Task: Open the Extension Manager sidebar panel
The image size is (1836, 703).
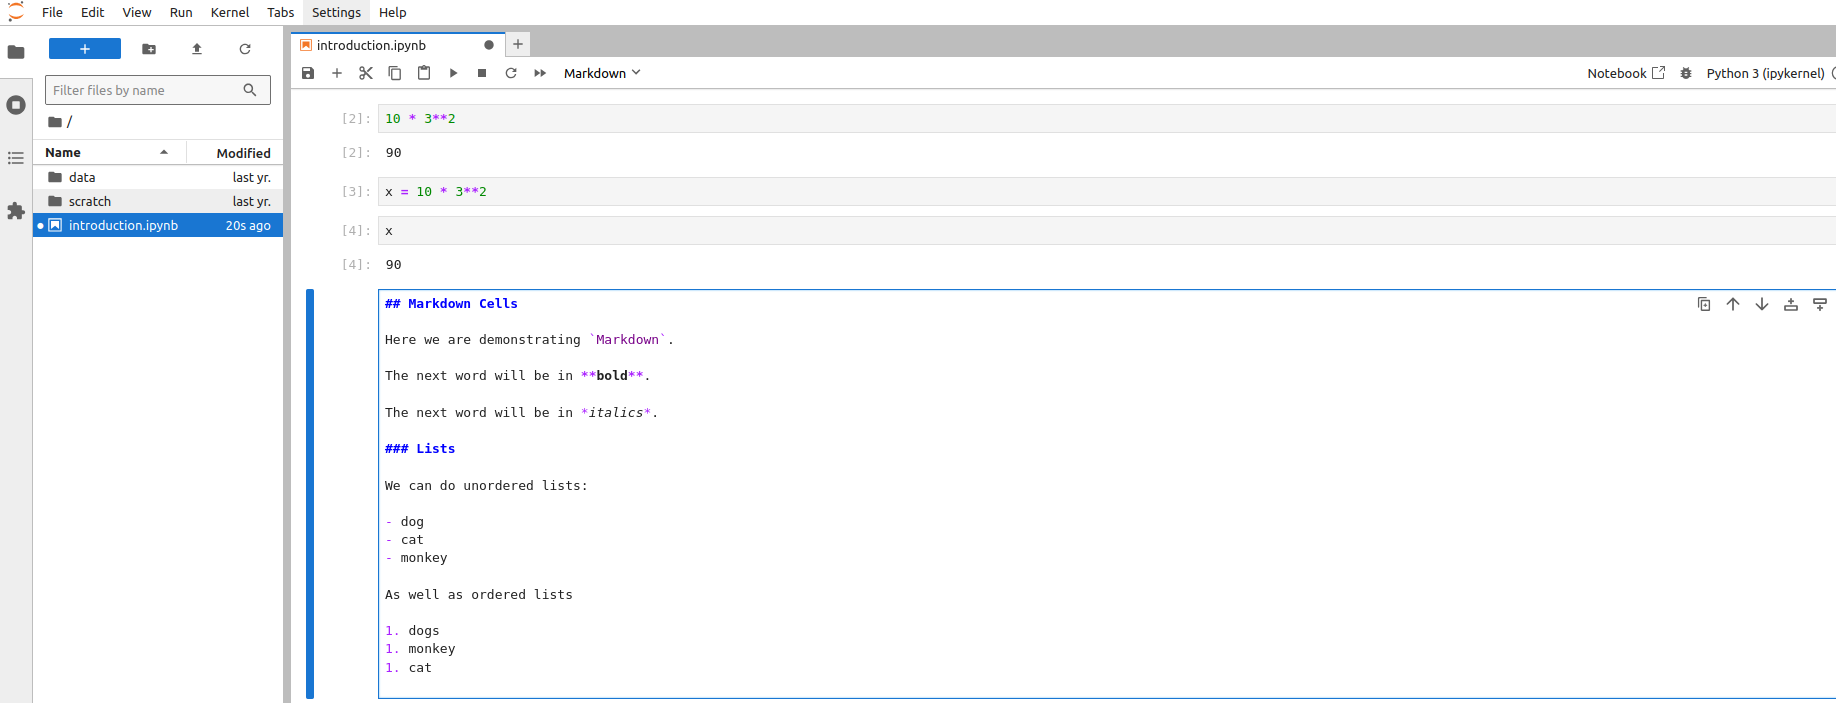Action: coord(16,211)
